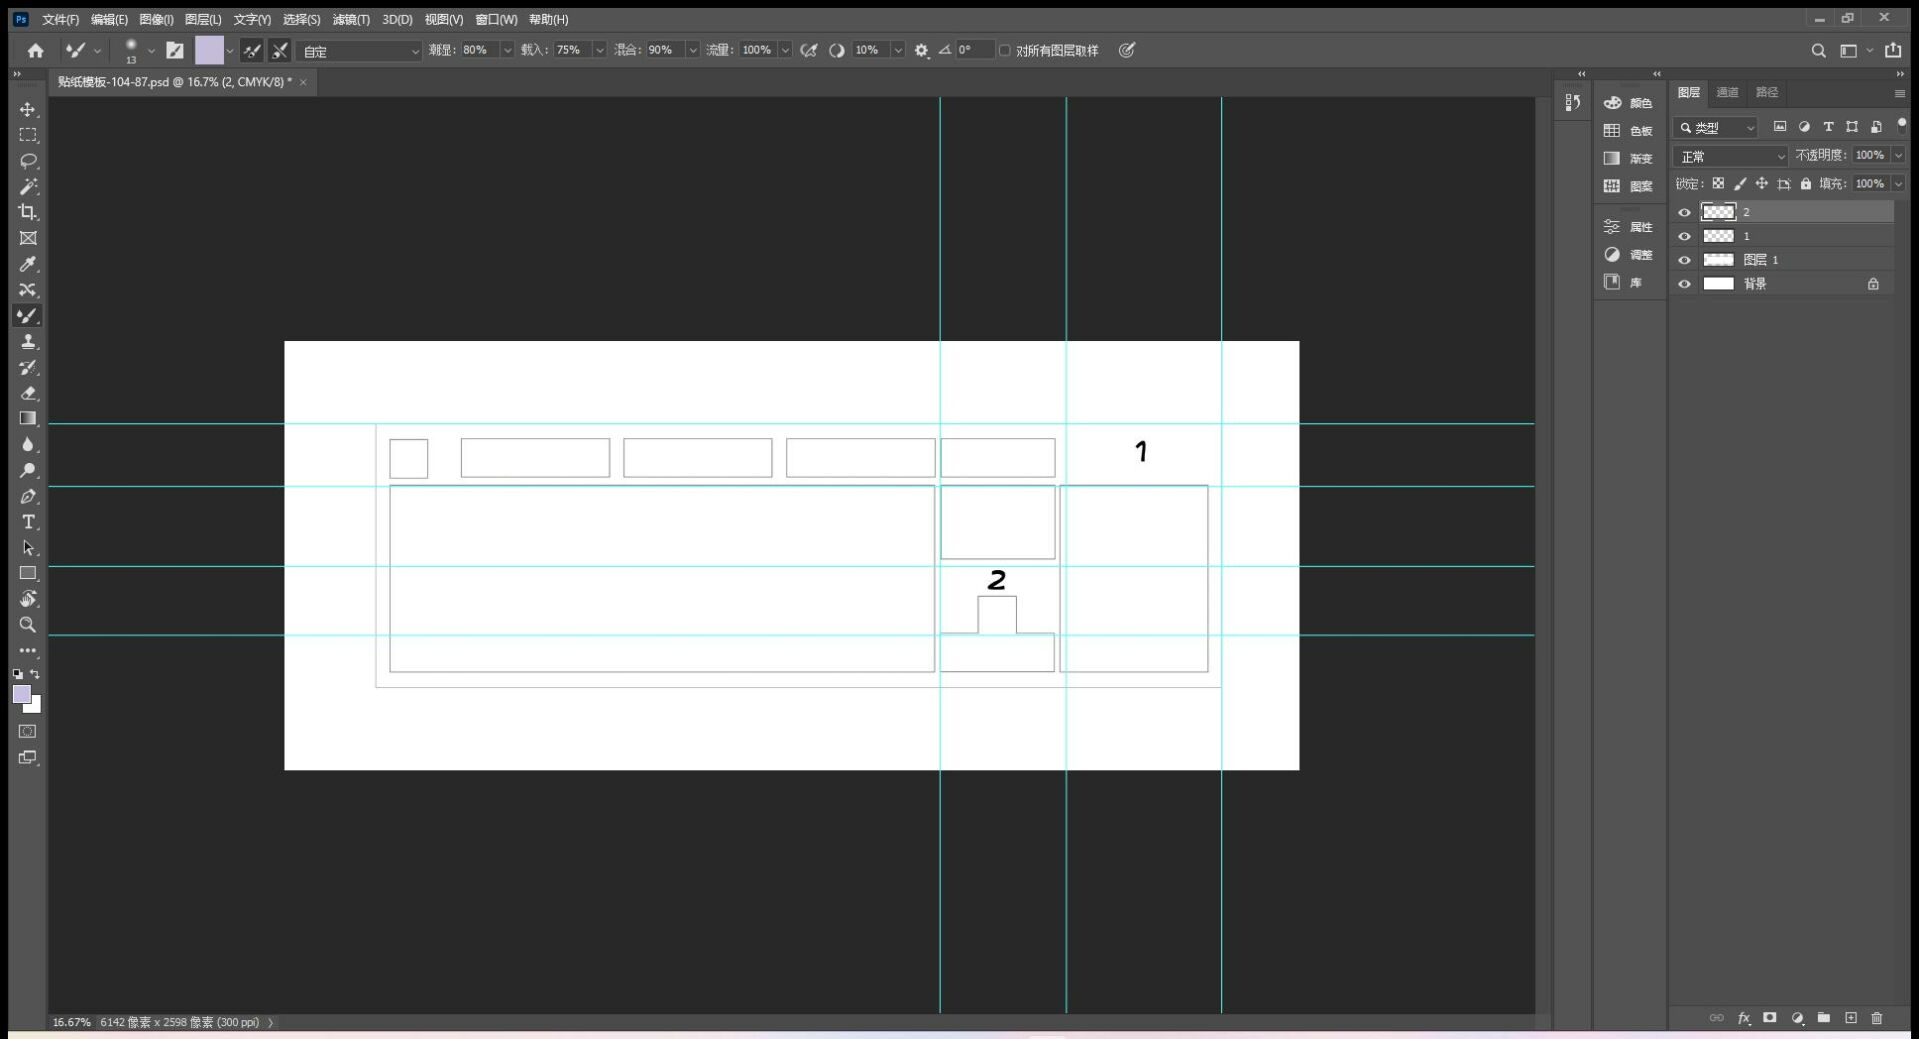Open the layer 不透明度 dropdown arrow

pyautogui.click(x=1898, y=156)
